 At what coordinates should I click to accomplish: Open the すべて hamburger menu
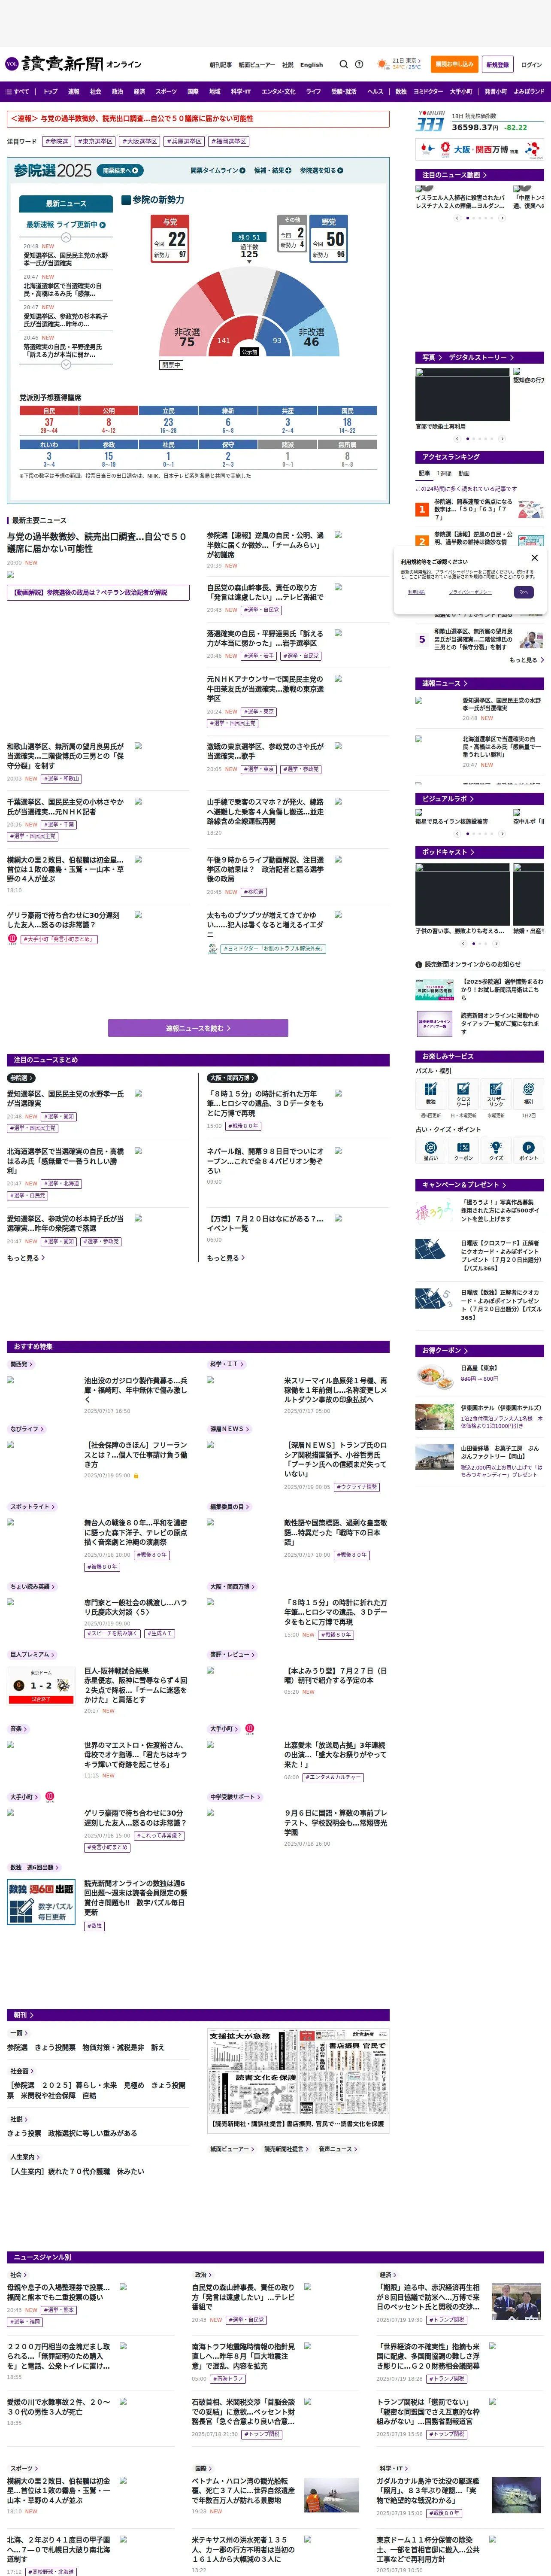[18, 91]
